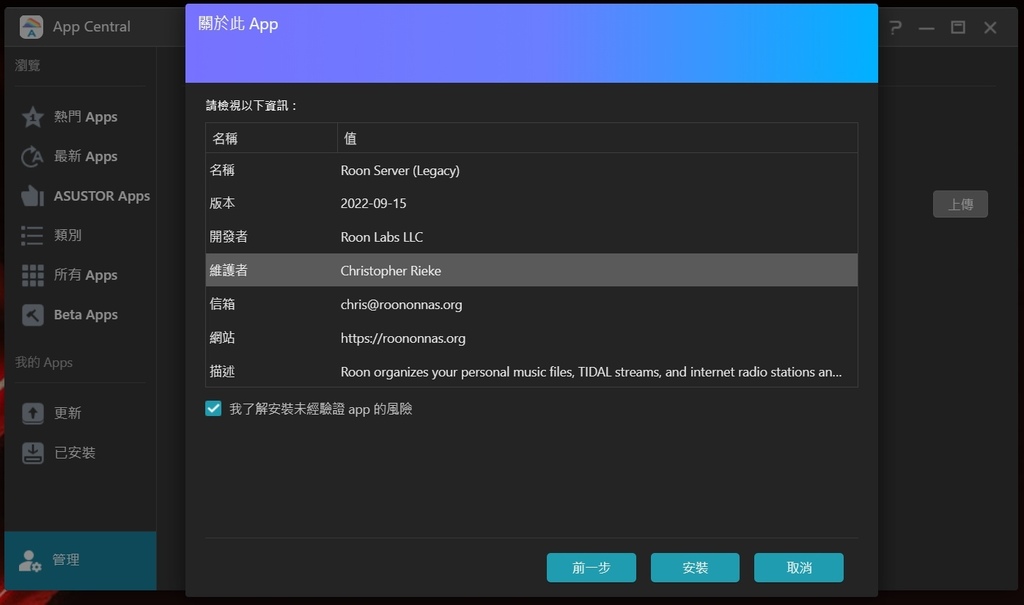Click the 值 column header
1024x605 pixels.
pyautogui.click(x=598, y=139)
